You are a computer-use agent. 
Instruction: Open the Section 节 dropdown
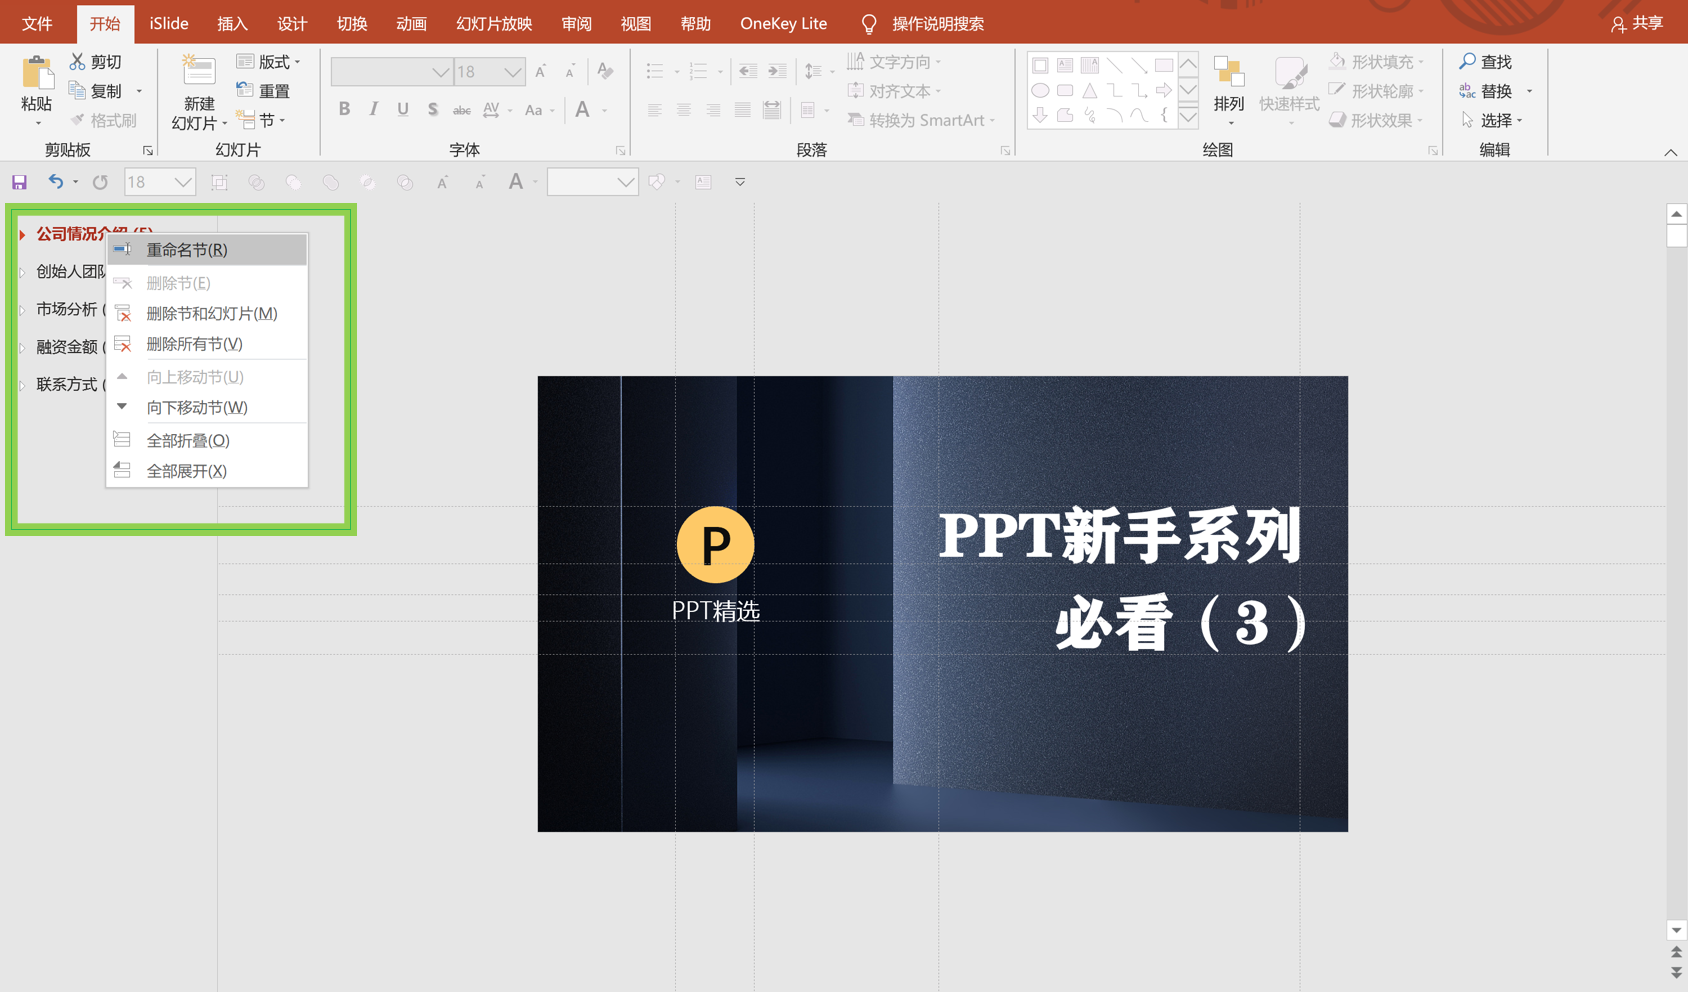[261, 120]
